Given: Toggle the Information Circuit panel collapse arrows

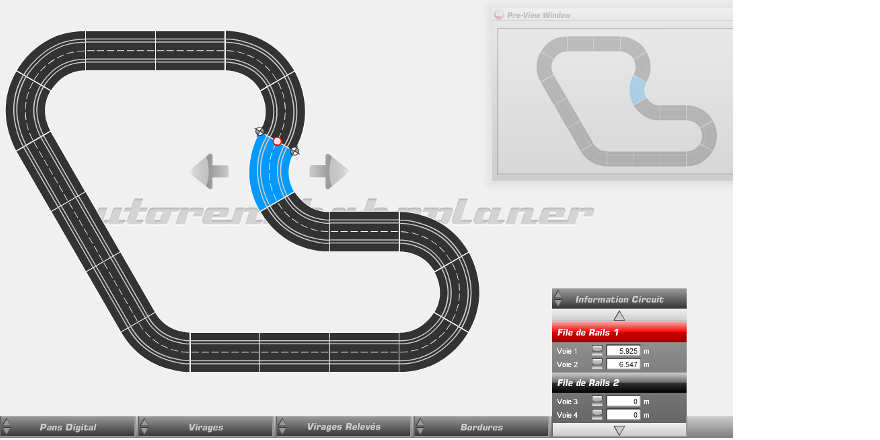Looking at the screenshot, I should [x=558, y=298].
